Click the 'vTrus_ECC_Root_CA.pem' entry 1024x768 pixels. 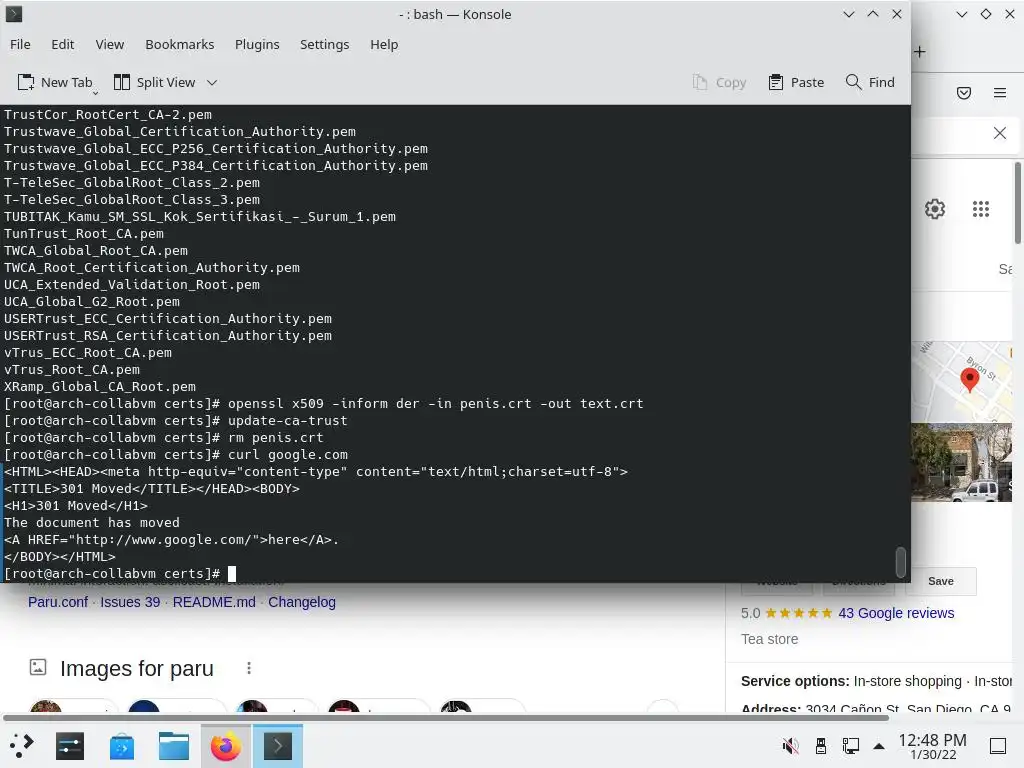pos(88,353)
